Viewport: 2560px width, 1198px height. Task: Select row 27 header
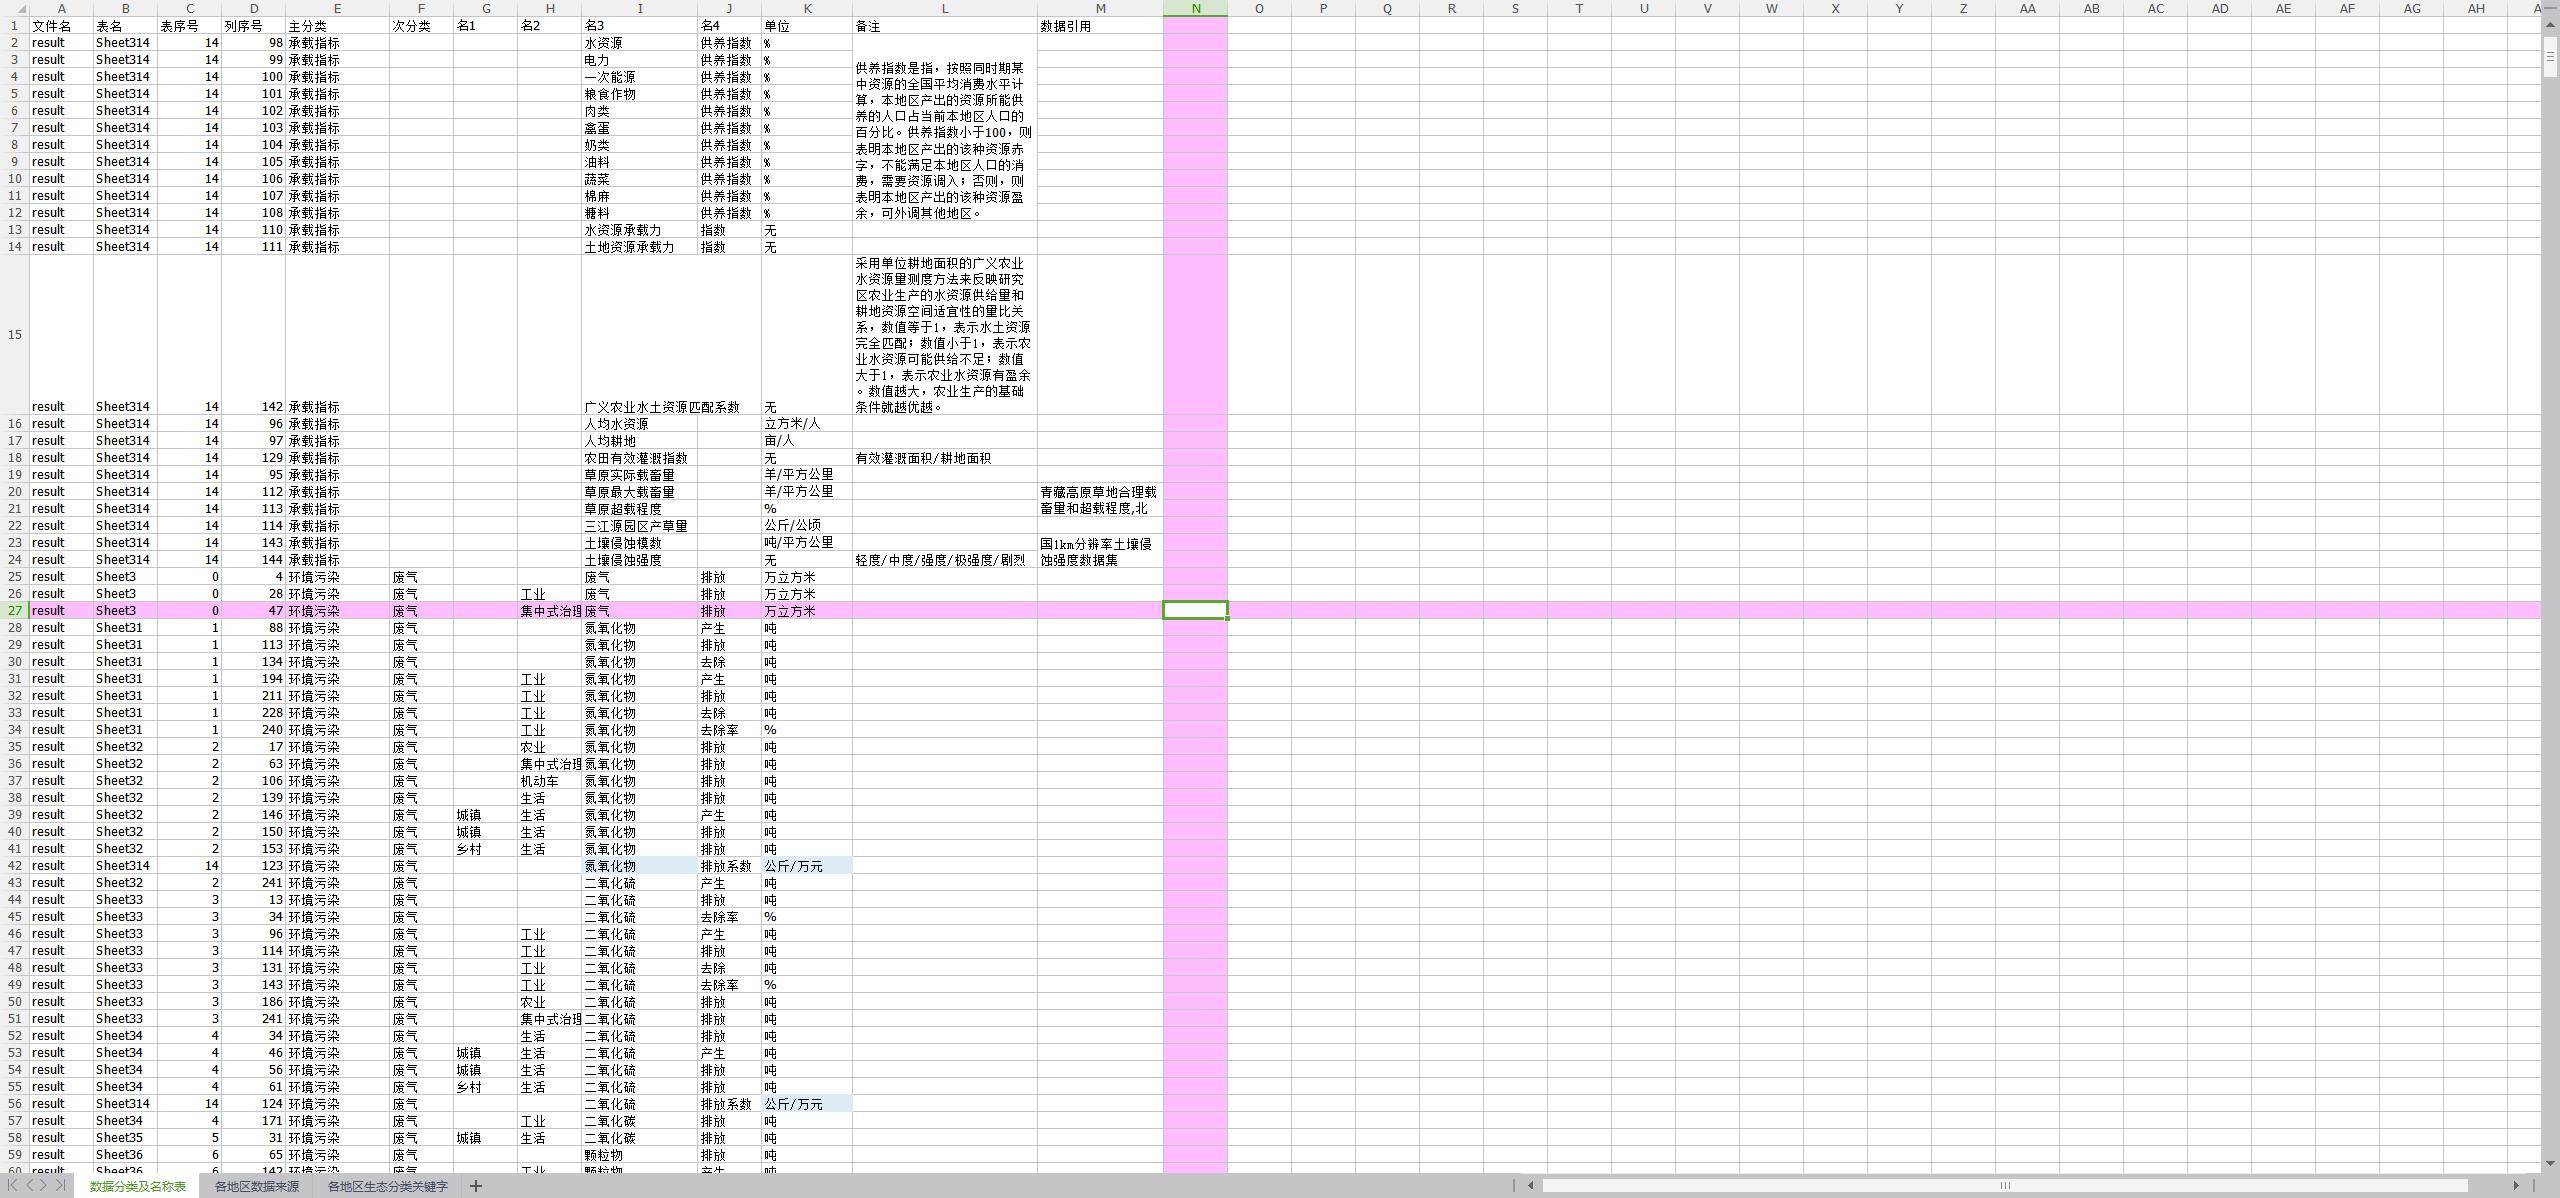click(x=14, y=610)
